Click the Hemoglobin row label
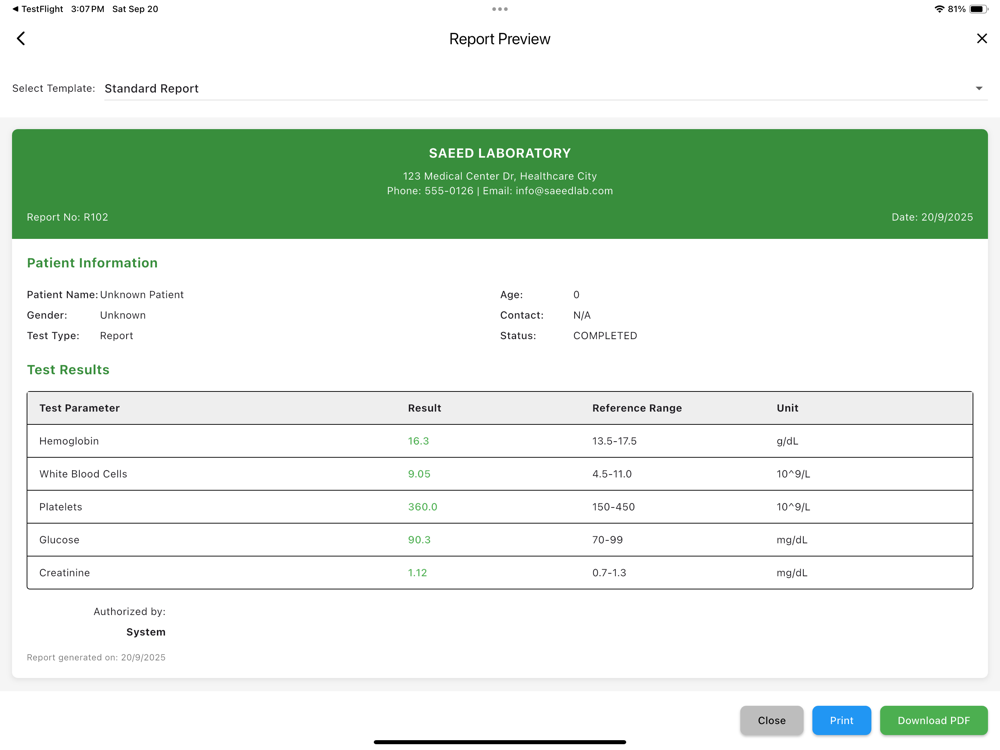This screenshot has height=750, width=1000. pyautogui.click(x=69, y=441)
